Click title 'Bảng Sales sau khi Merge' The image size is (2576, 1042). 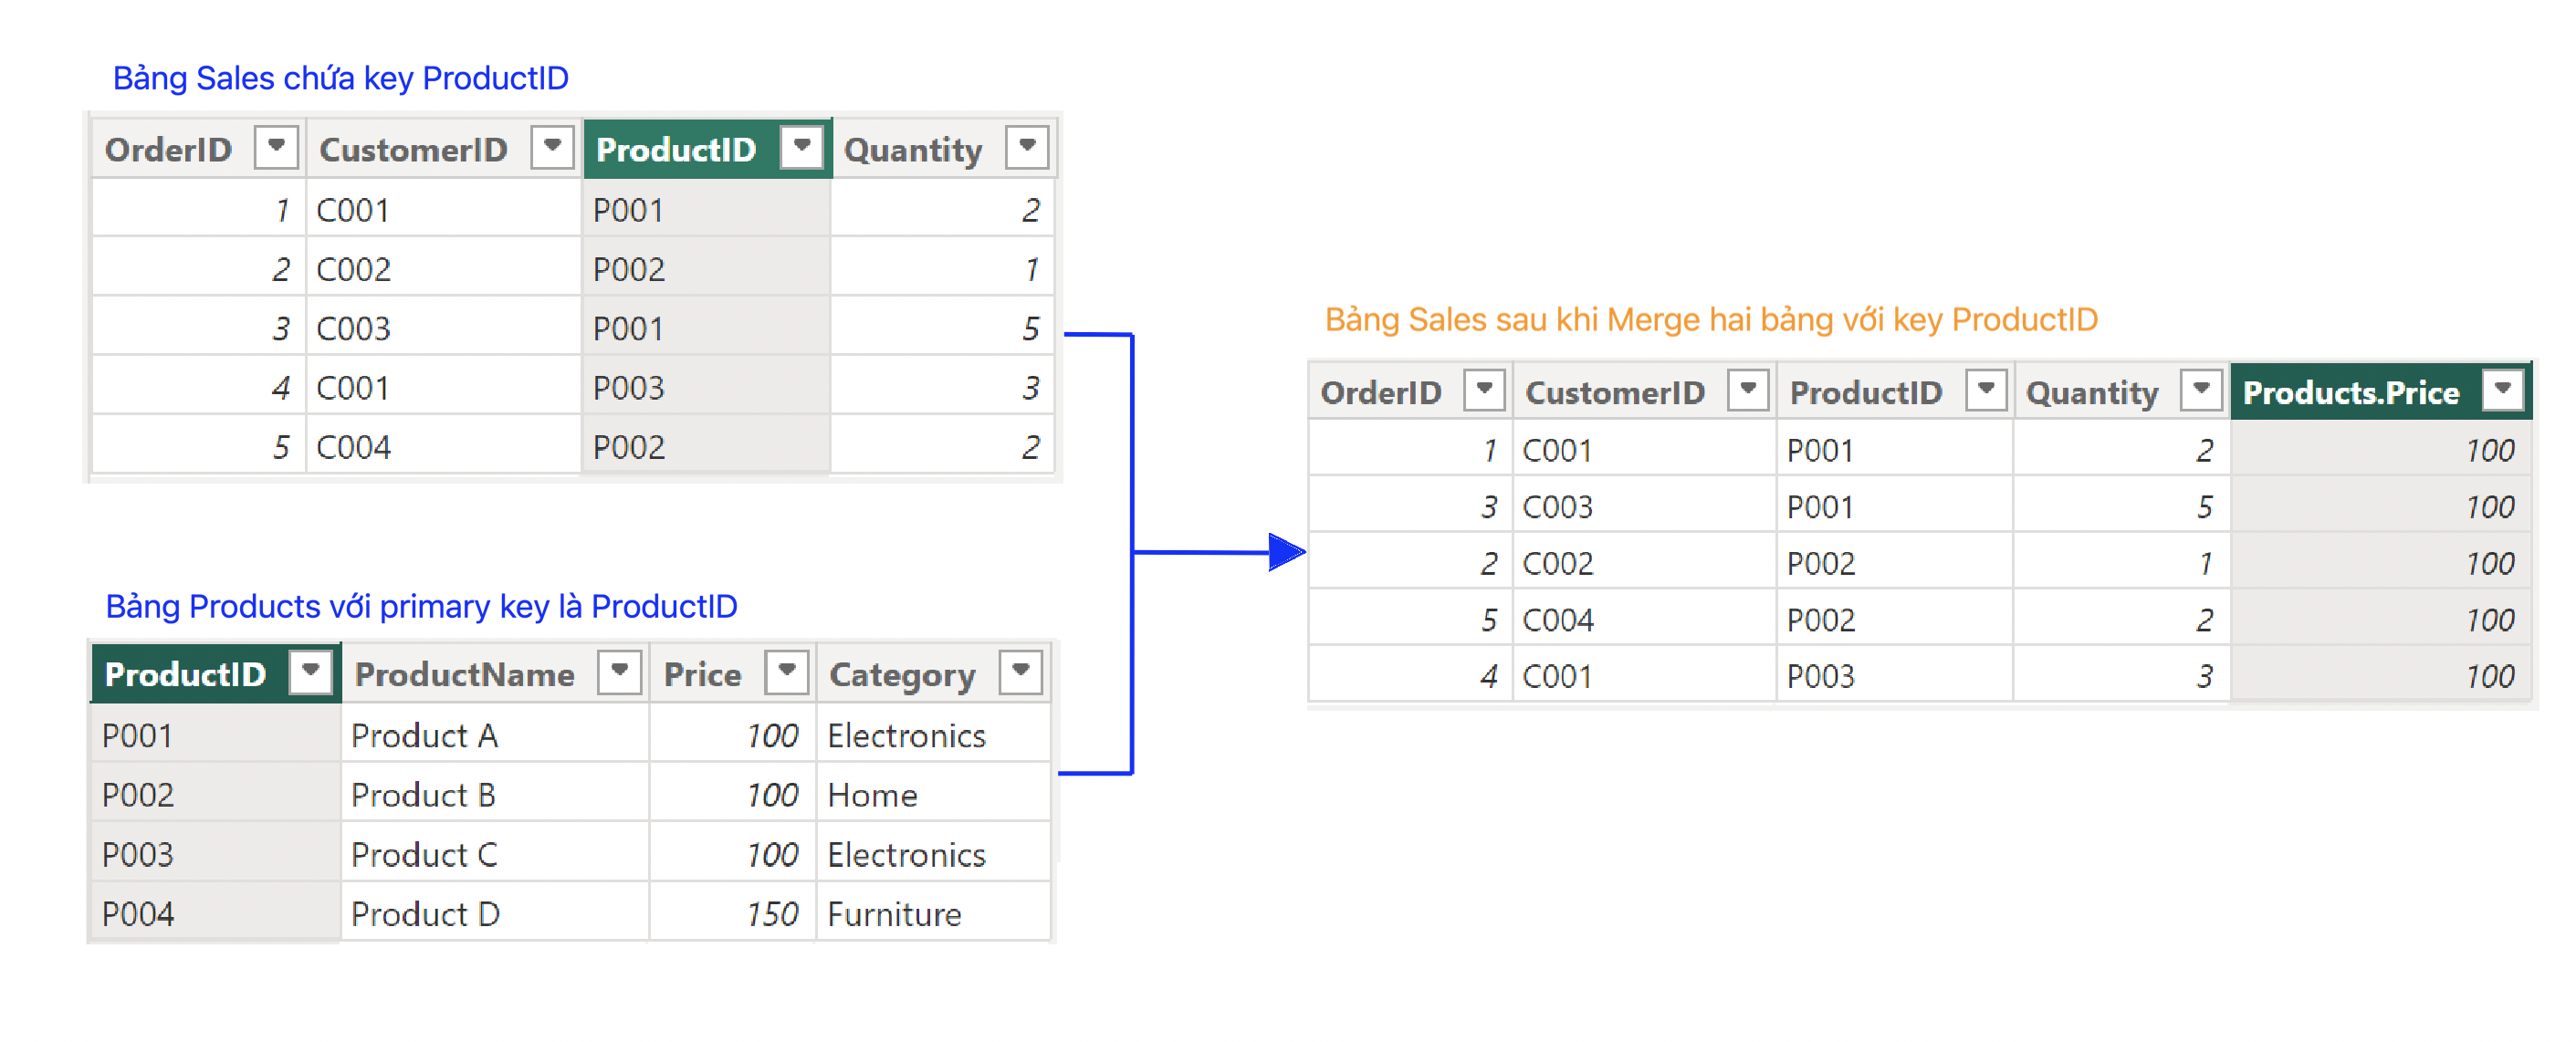(1512, 319)
